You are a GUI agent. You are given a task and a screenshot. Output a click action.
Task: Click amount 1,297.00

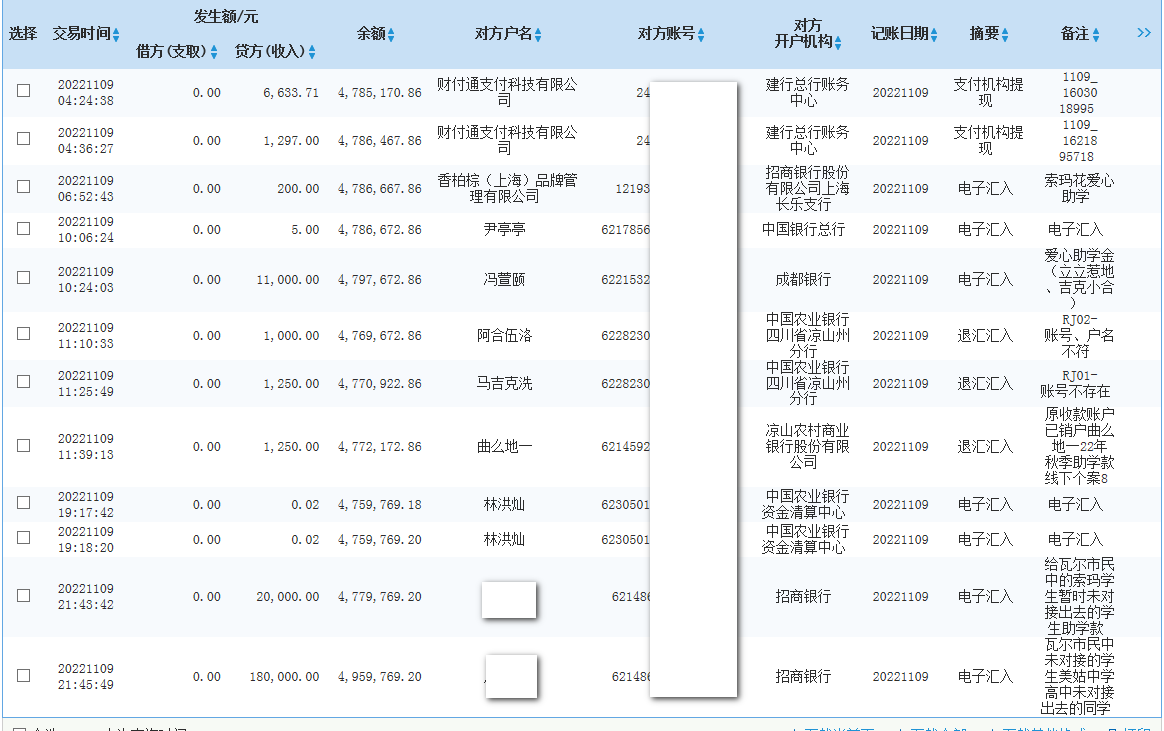[x=291, y=141]
